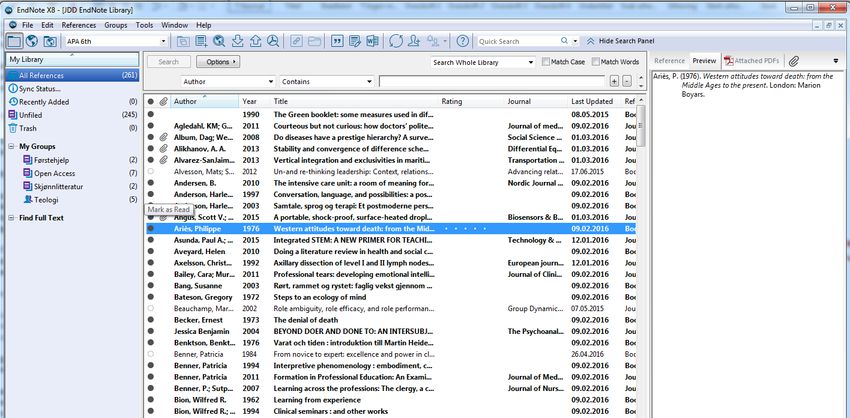Viewport: 850px width, 418px height.
Task: Toggle read status dot for Bateson, Gregory row
Action: [151, 297]
